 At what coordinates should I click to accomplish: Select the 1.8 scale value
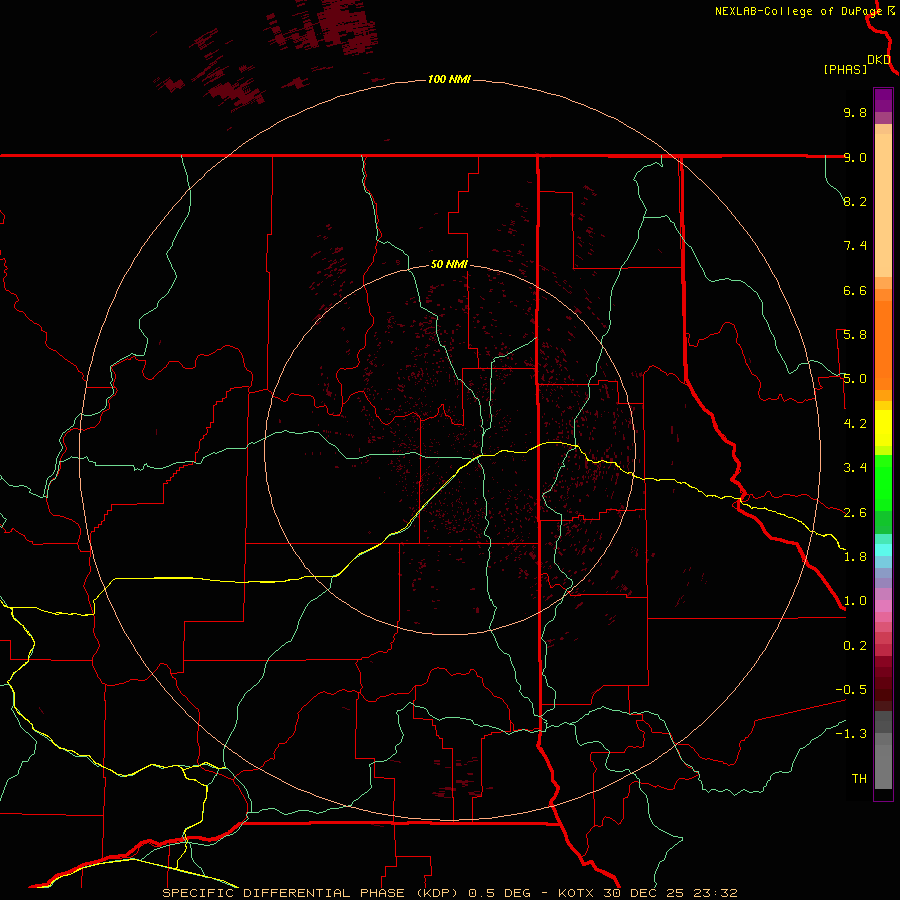(855, 557)
